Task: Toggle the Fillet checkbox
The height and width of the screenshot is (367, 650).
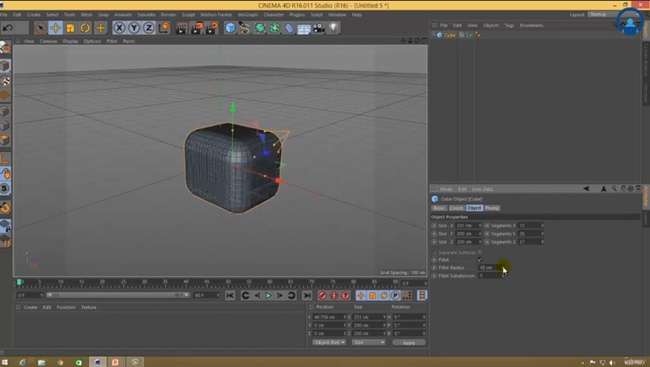Action: point(480,260)
